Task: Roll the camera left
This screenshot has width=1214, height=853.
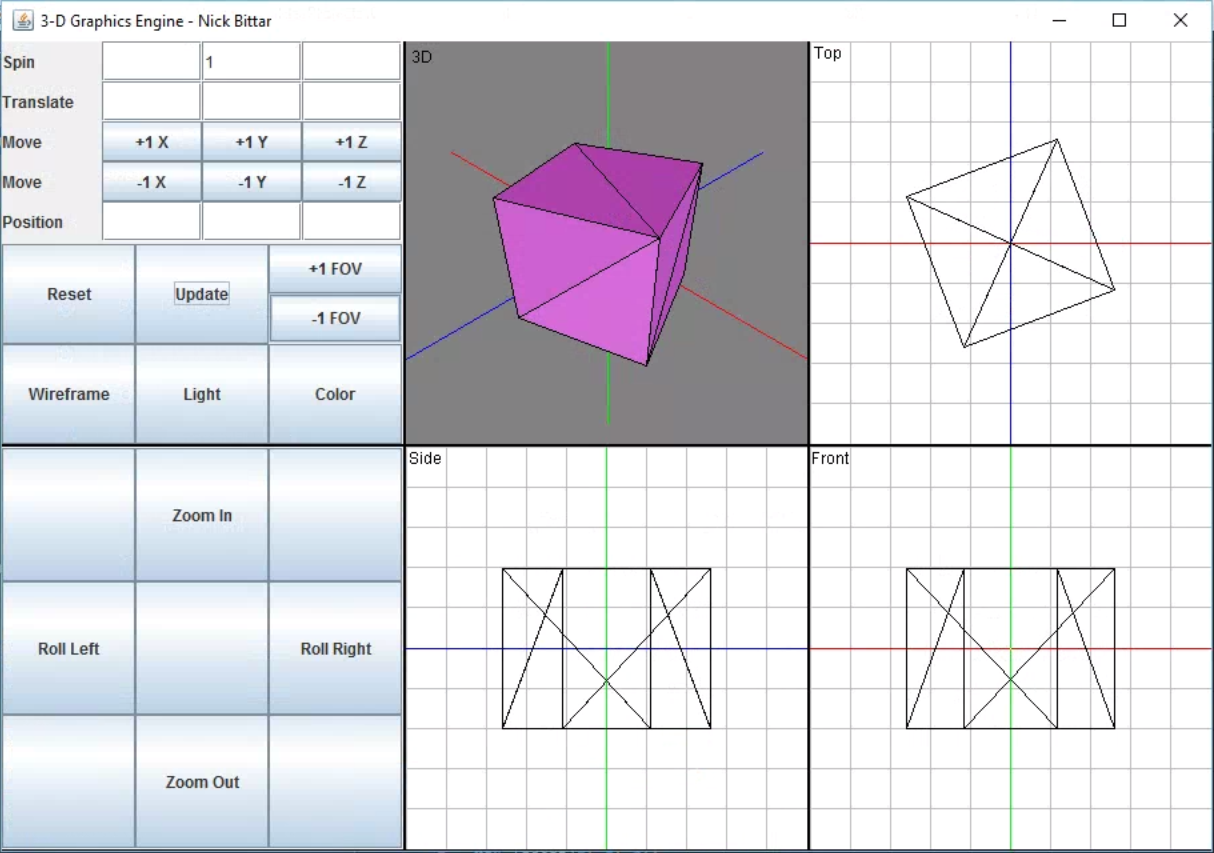Action: pos(68,648)
